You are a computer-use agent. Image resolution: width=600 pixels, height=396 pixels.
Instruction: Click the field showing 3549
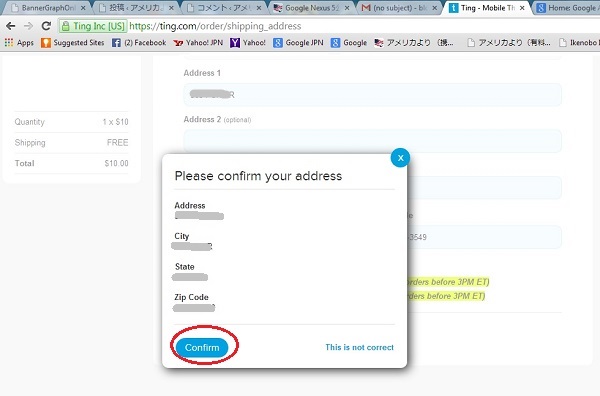coord(484,237)
